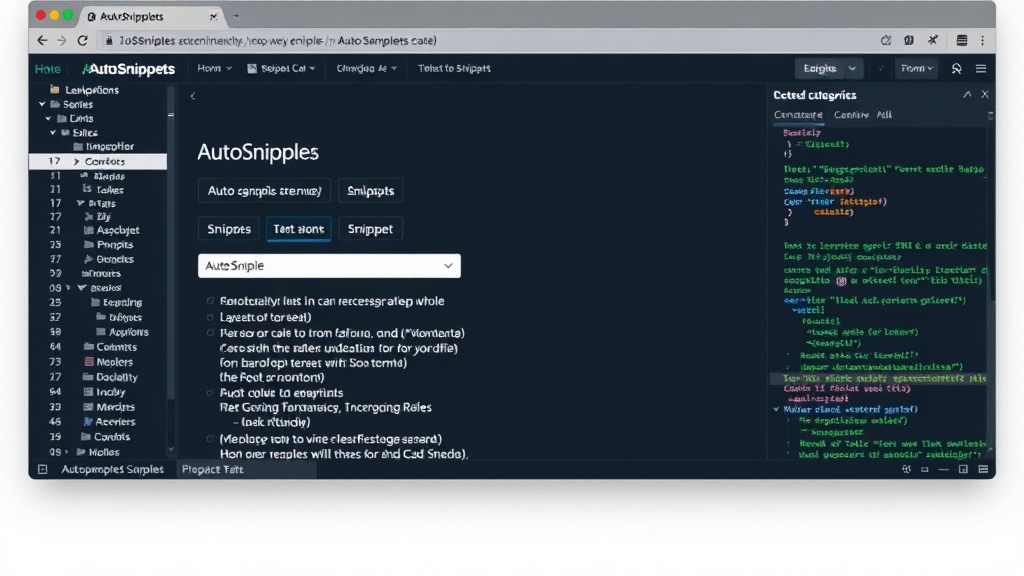
Task: Open the hamburger menu in the app header
Action: click(981, 69)
